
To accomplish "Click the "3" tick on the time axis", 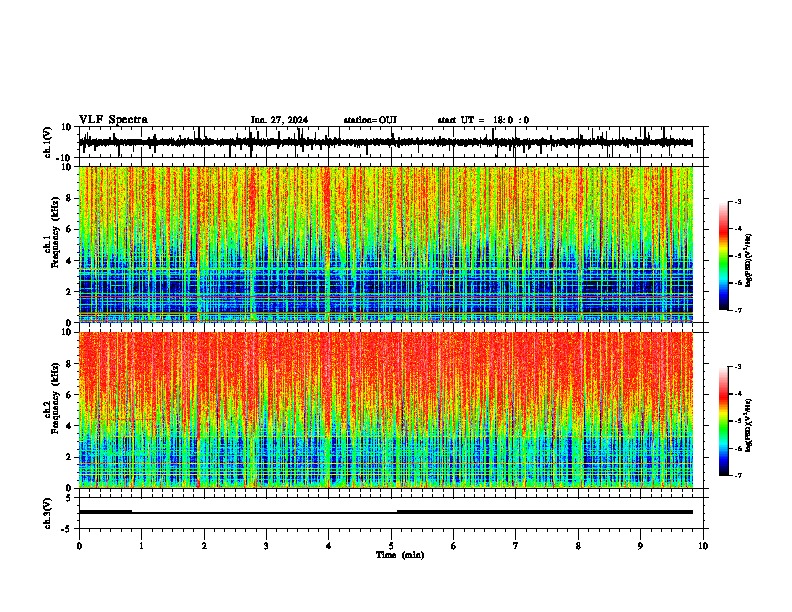I will (x=266, y=546).
